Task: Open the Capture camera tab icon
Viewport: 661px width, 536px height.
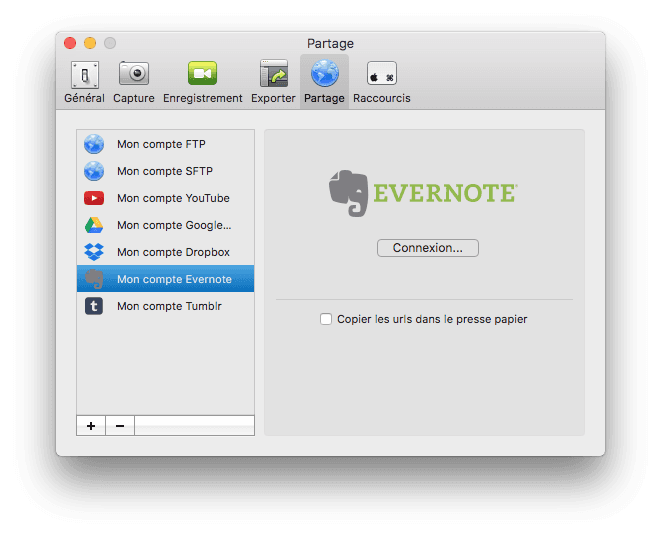Action: tap(134, 74)
